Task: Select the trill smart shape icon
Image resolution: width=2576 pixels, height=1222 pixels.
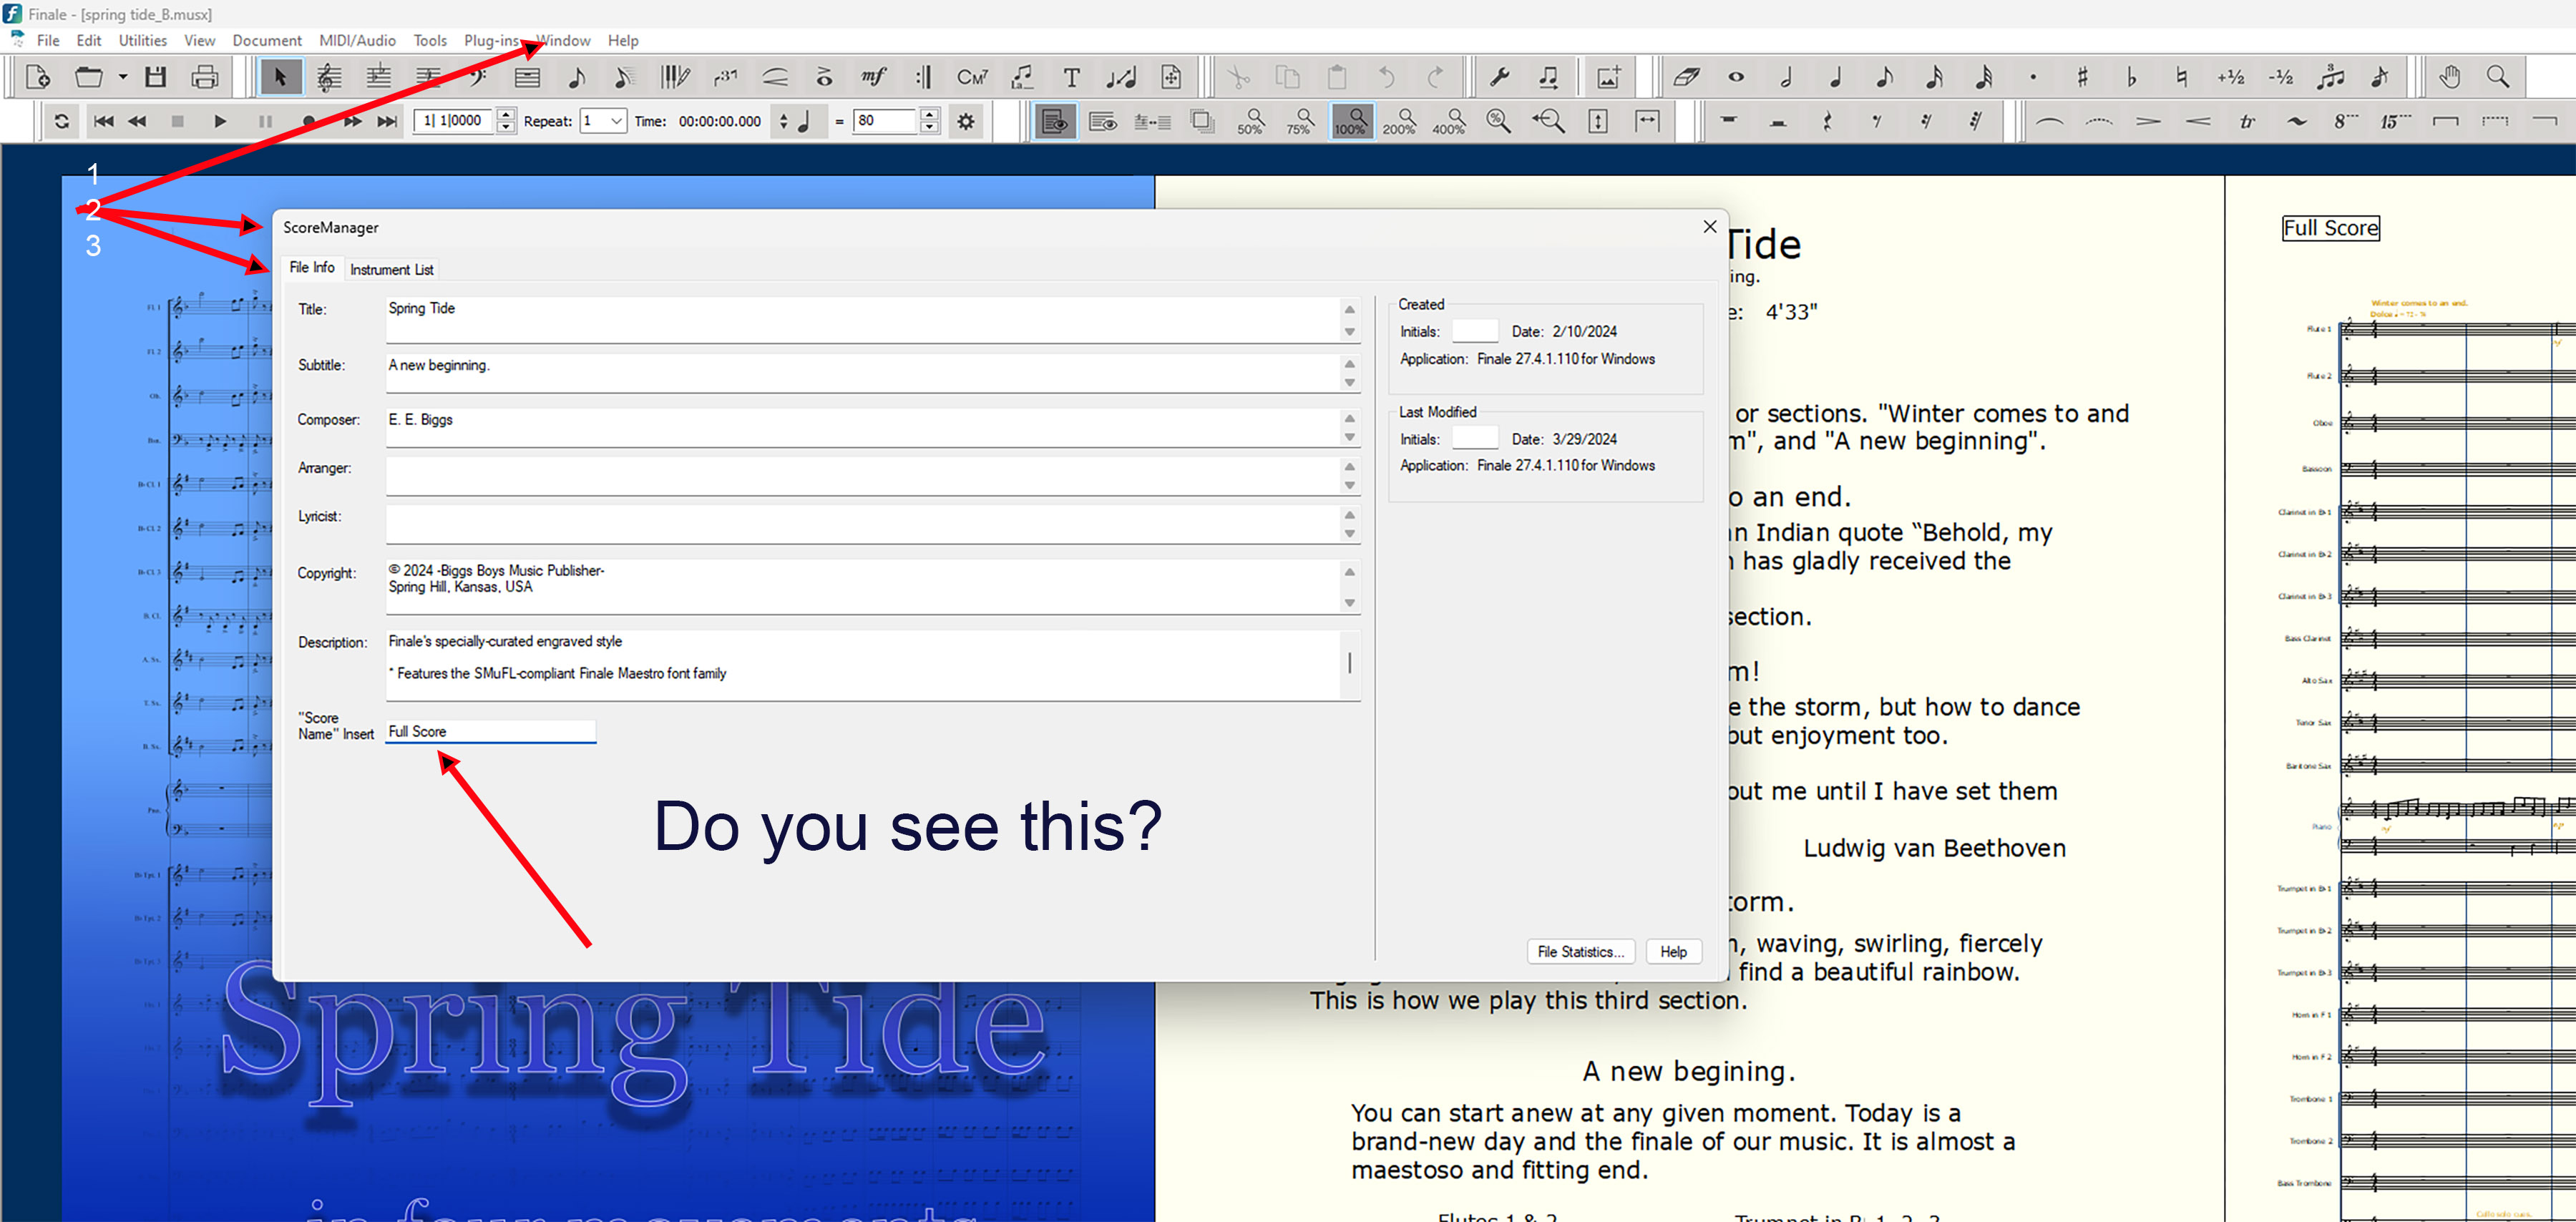Action: tap(2247, 122)
